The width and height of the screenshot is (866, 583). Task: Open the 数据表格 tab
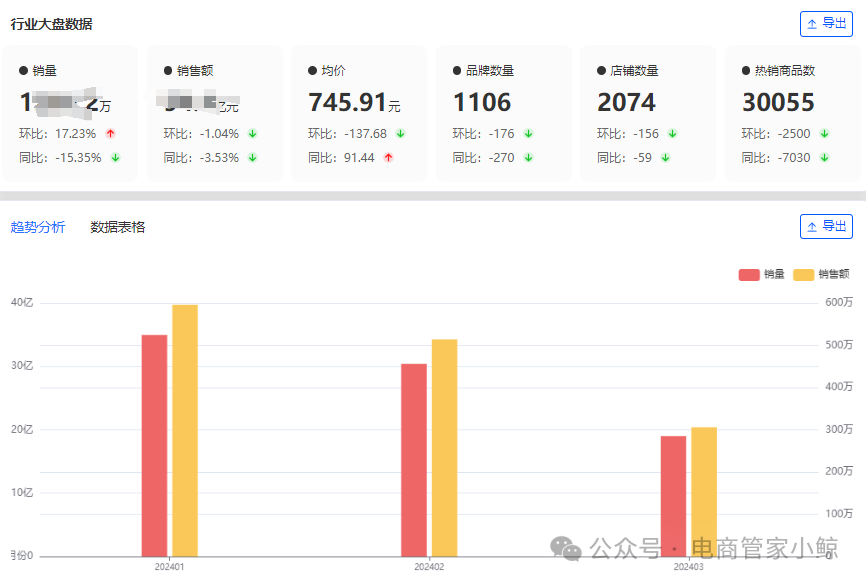[118, 227]
